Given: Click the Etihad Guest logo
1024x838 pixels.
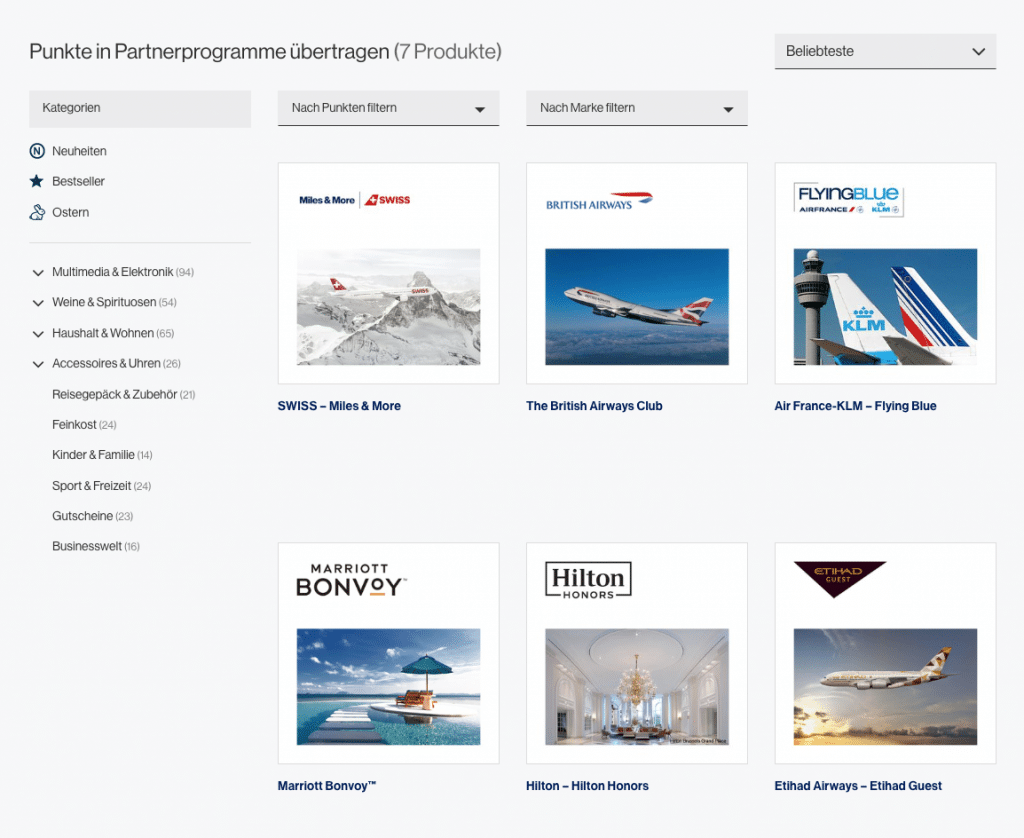Looking at the screenshot, I should coord(839,579).
